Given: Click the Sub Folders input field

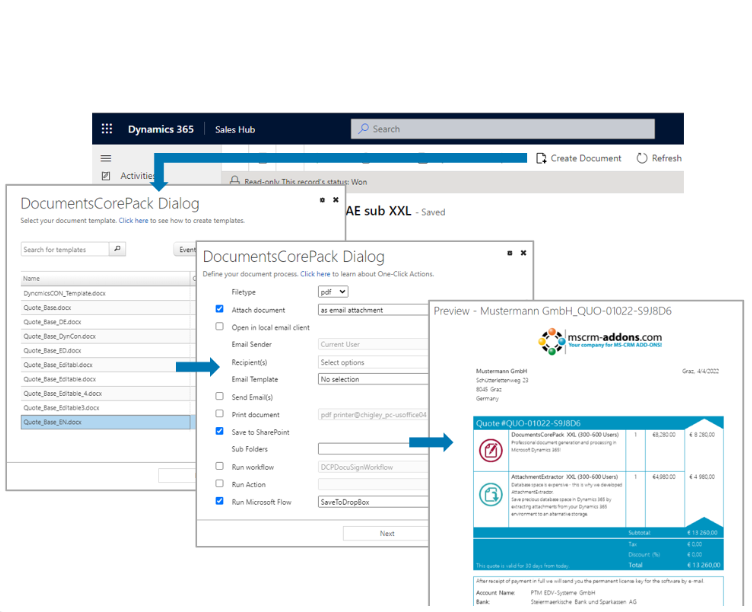Looking at the screenshot, I should tap(373, 449).
